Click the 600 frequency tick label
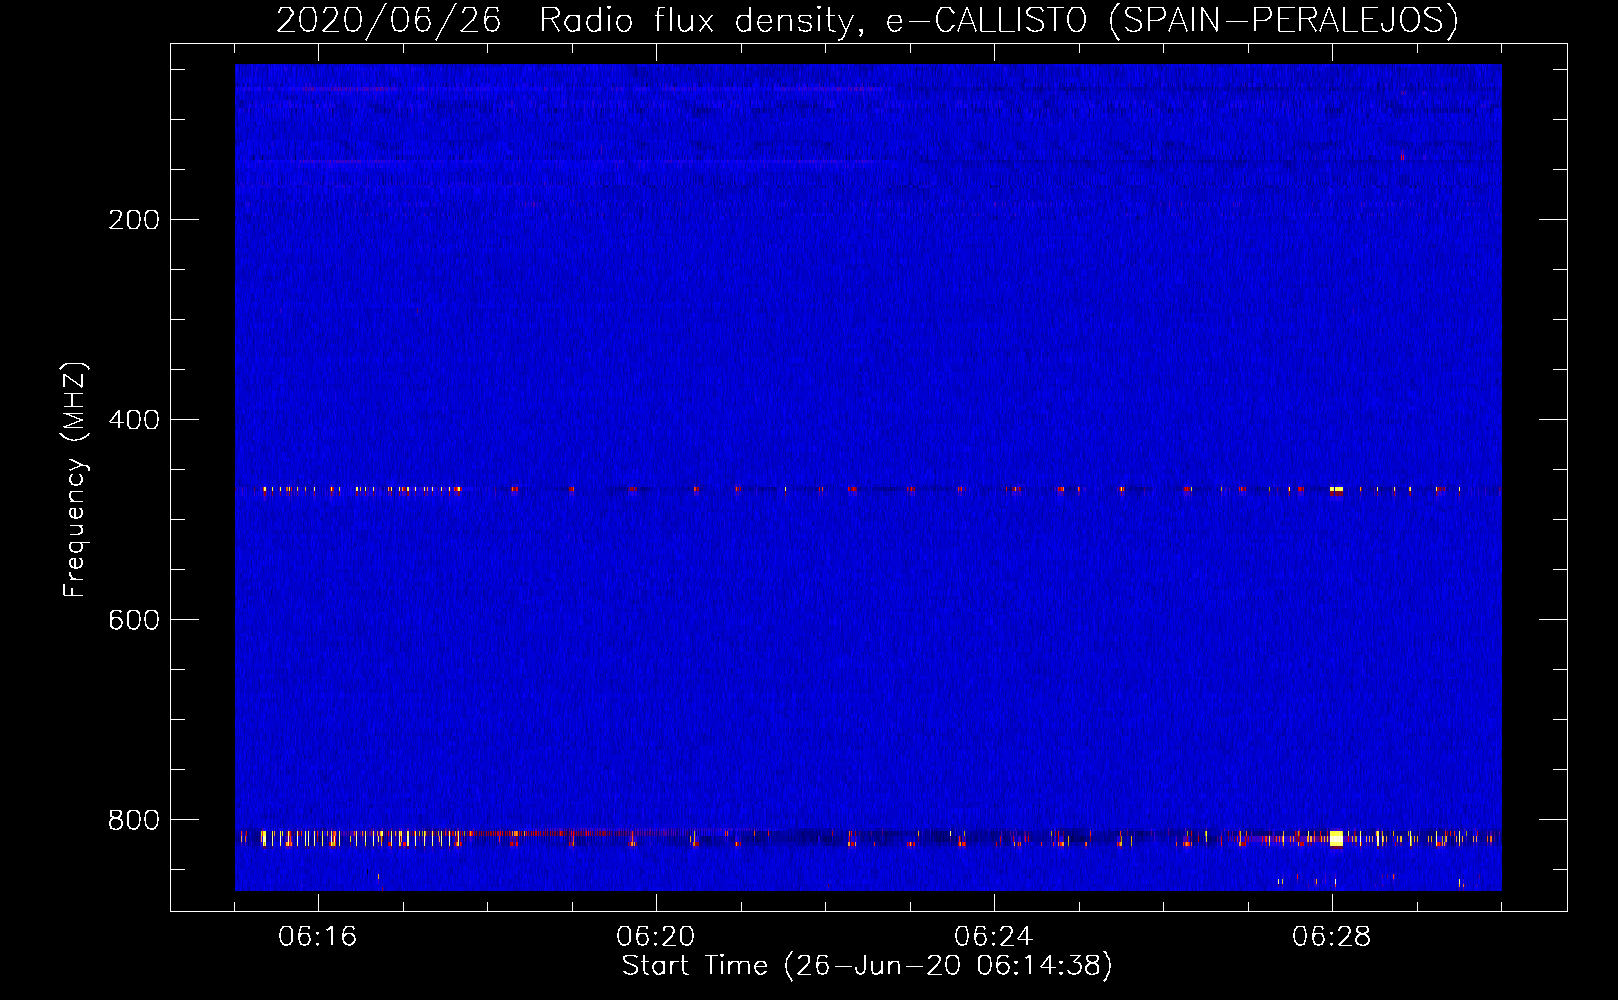Image resolution: width=1618 pixels, height=1000 pixels. click(x=134, y=620)
